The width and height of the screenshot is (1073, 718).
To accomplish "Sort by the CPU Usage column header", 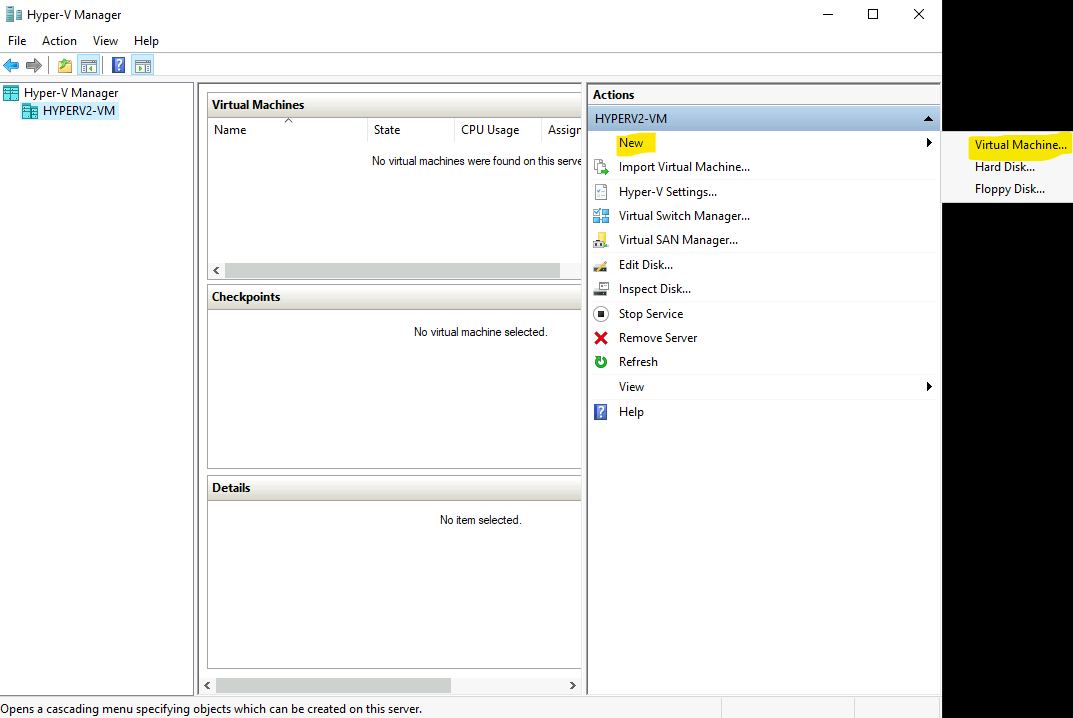I will click(x=497, y=130).
